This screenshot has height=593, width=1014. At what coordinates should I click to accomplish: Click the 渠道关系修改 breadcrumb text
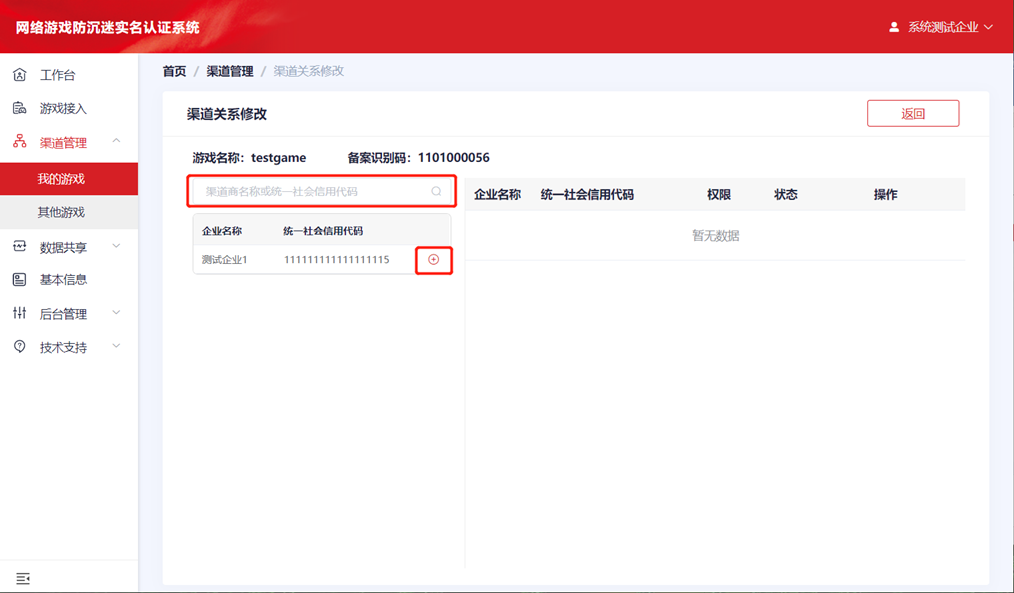coord(308,71)
